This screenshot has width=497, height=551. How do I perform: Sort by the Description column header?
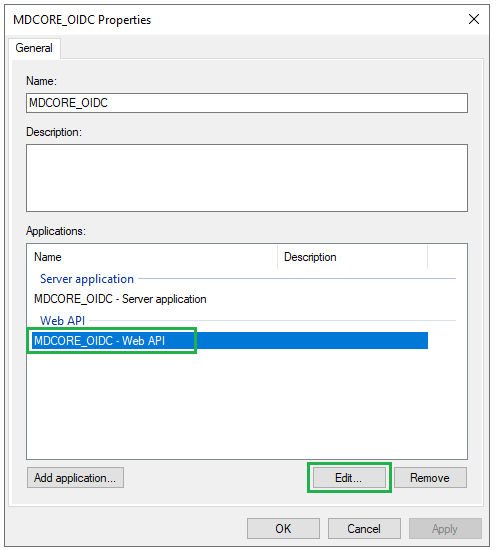(x=353, y=257)
